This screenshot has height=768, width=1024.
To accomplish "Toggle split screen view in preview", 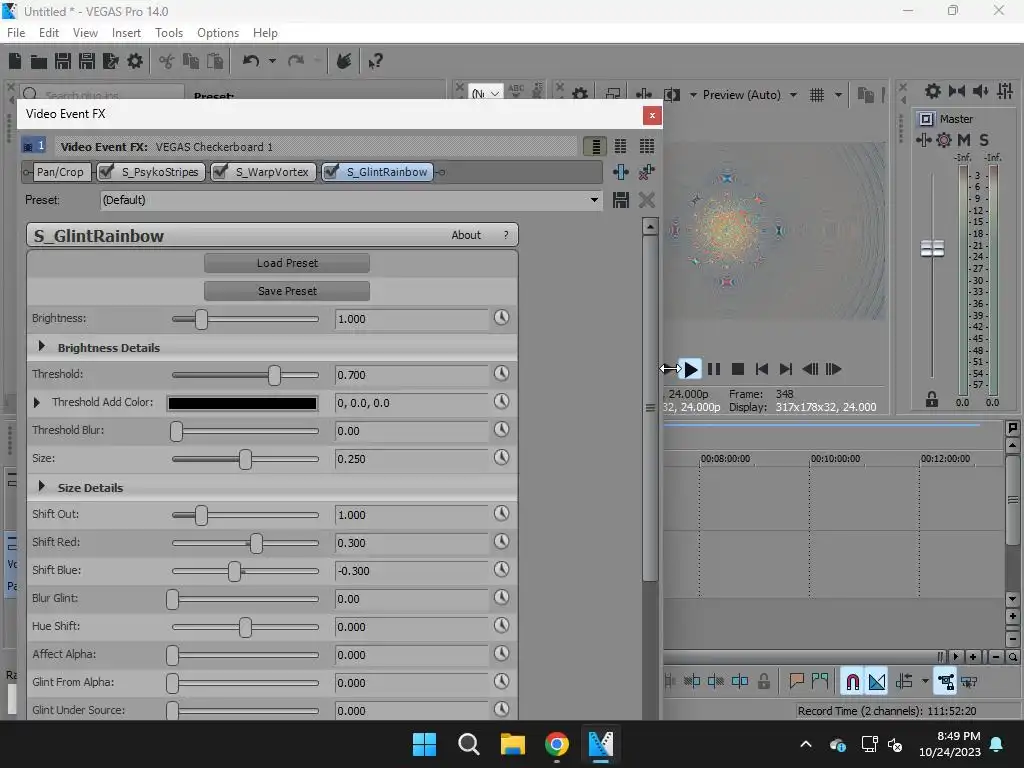I will pos(671,95).
